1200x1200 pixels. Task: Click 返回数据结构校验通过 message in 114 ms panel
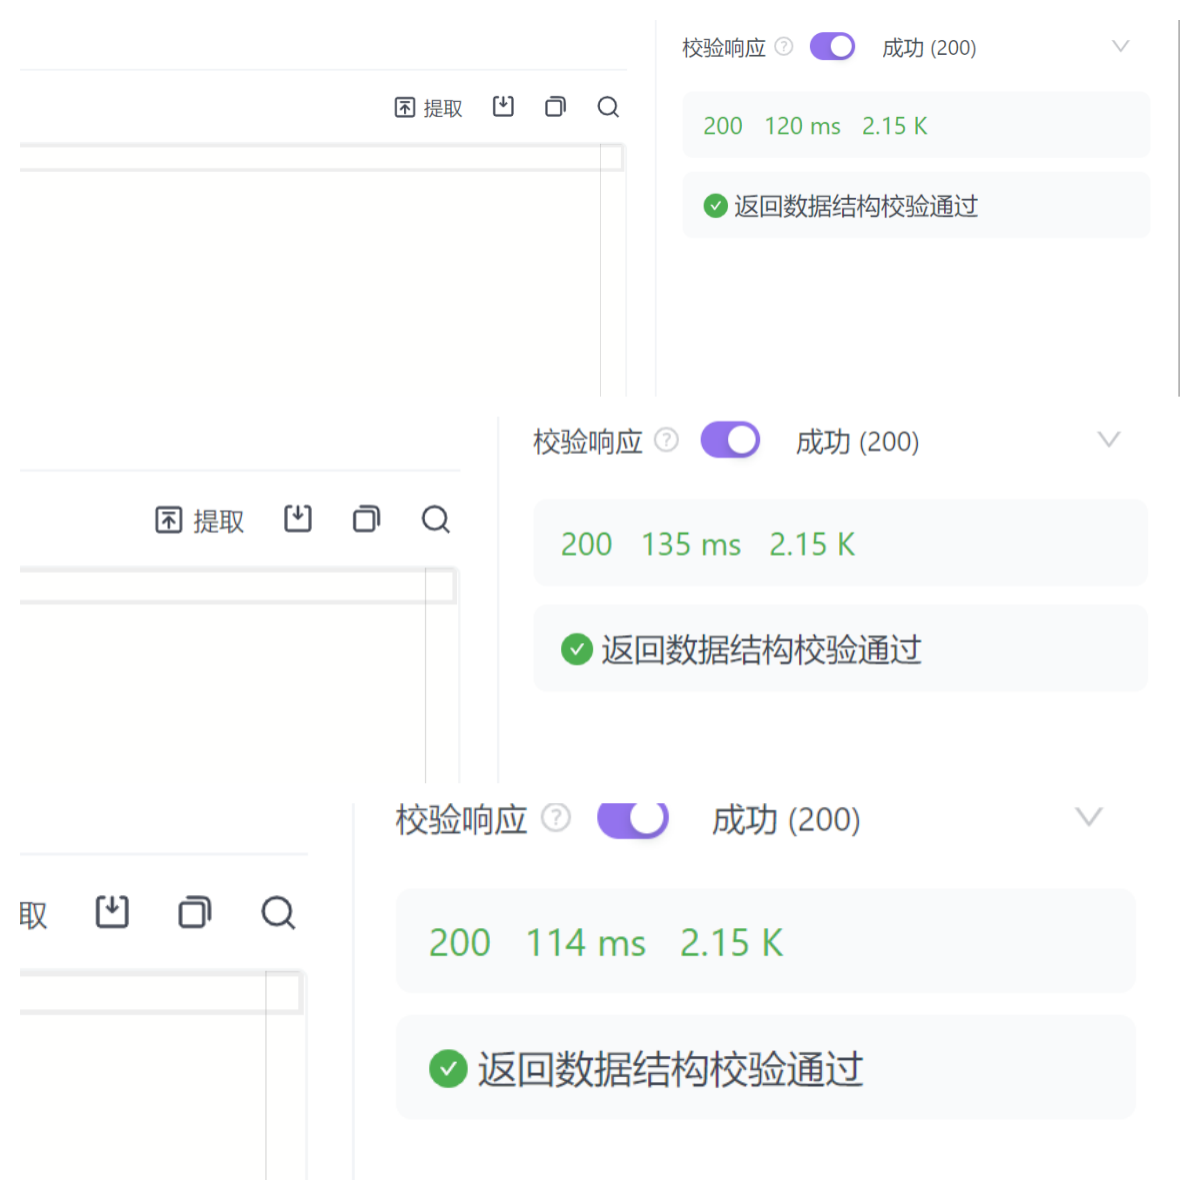point(670,1069)
